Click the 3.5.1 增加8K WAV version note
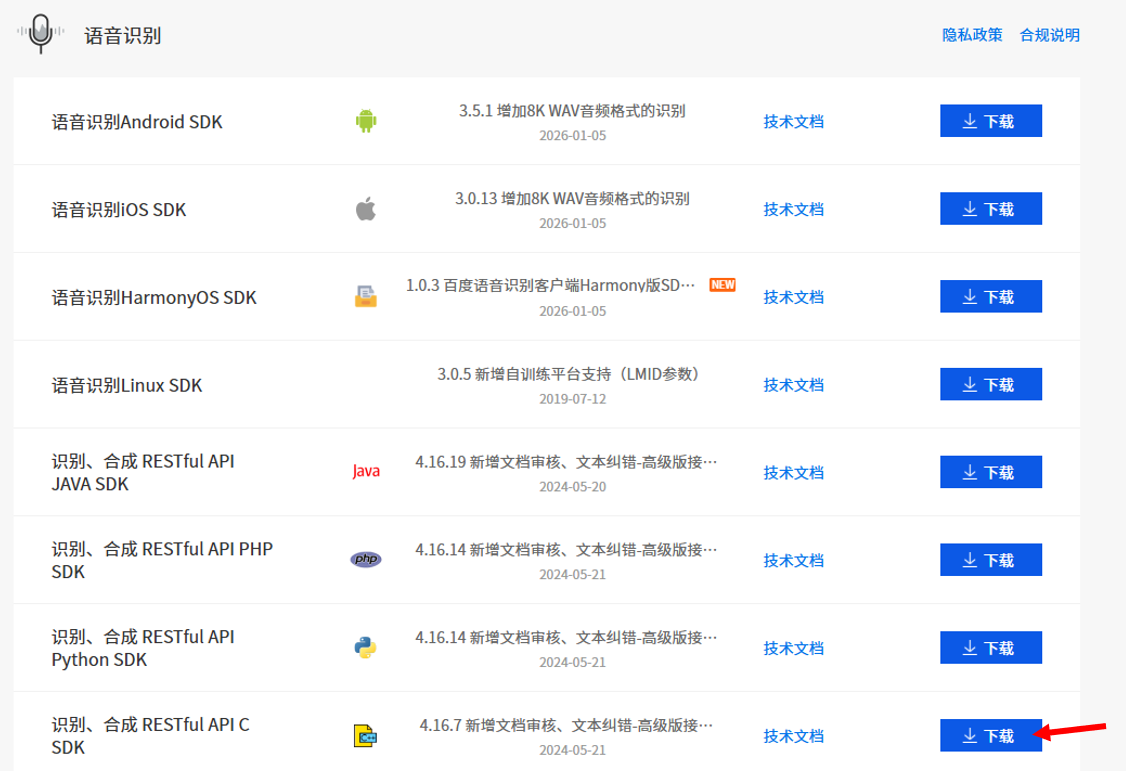Viewport: 1126px width, 771px height. click(x=572, y=111)
